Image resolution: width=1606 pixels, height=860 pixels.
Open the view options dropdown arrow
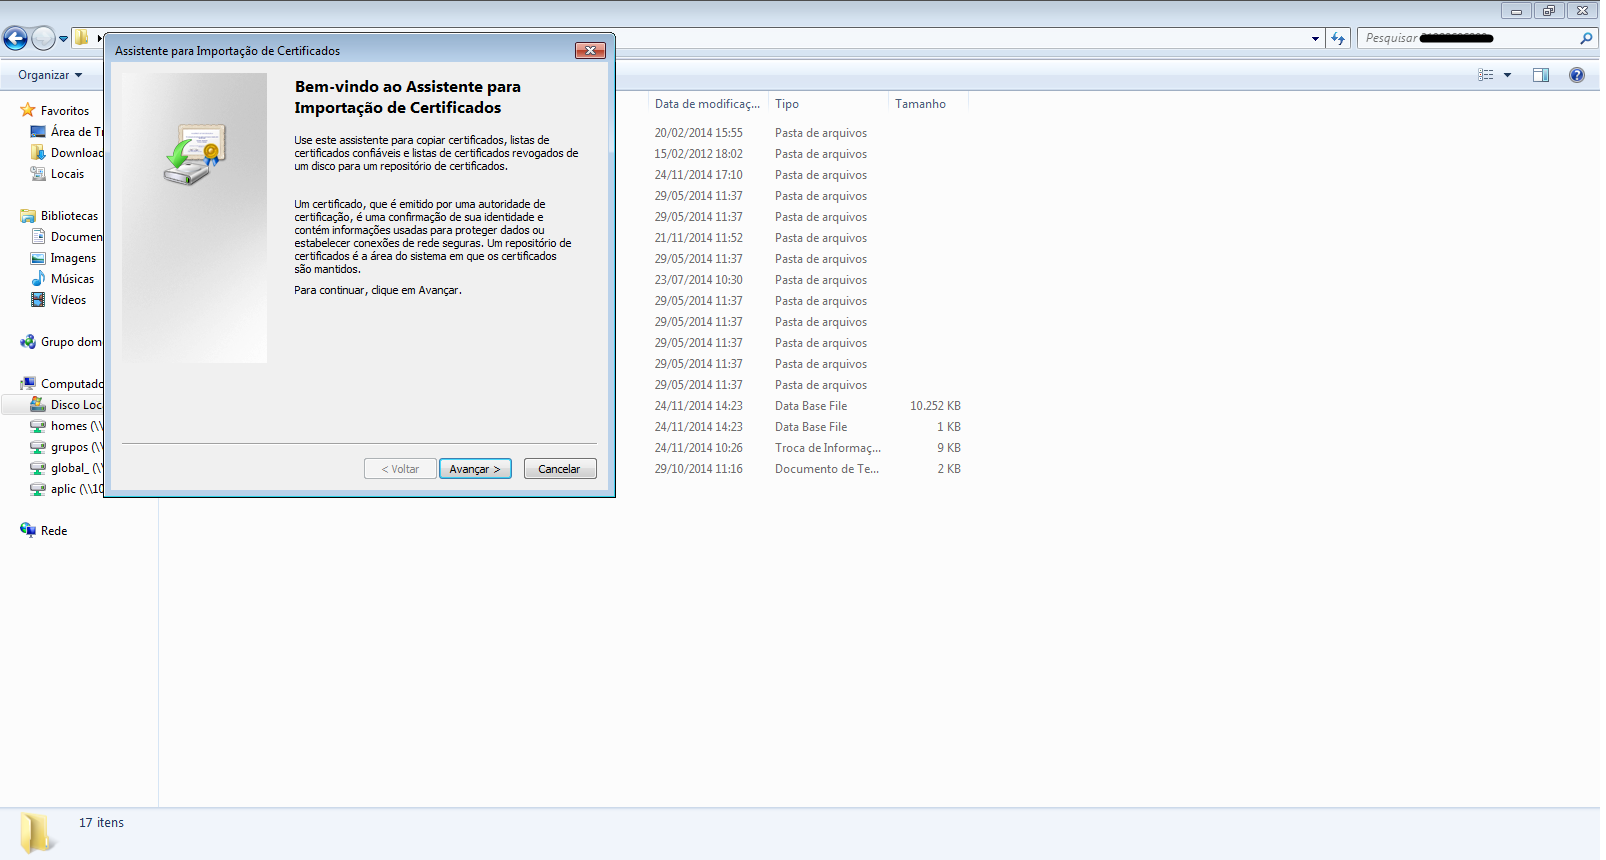[1507, 75]
